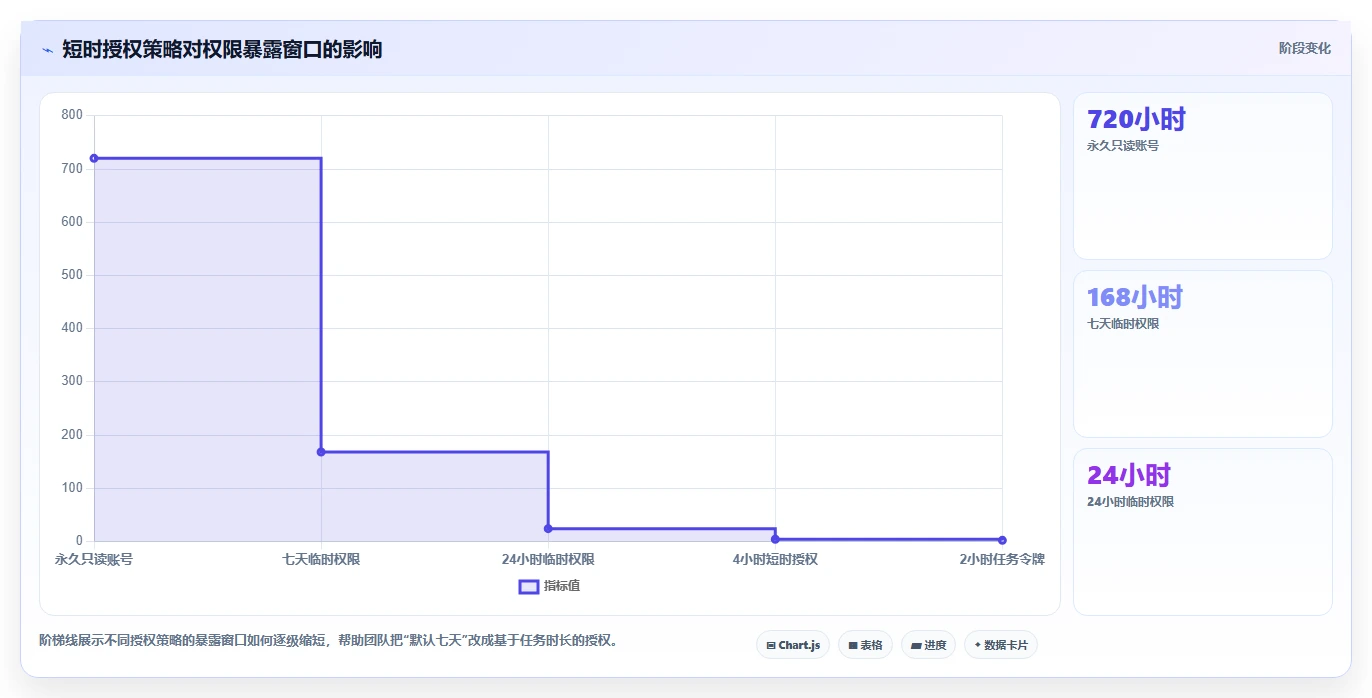Click the 168小时 card value
The width and height of the screenshot is (1372, 698).
coord(1135,297)
